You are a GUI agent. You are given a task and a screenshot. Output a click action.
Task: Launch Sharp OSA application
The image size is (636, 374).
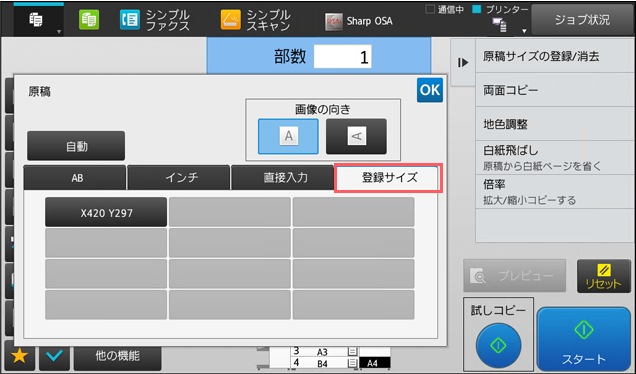tap(359, 21)
